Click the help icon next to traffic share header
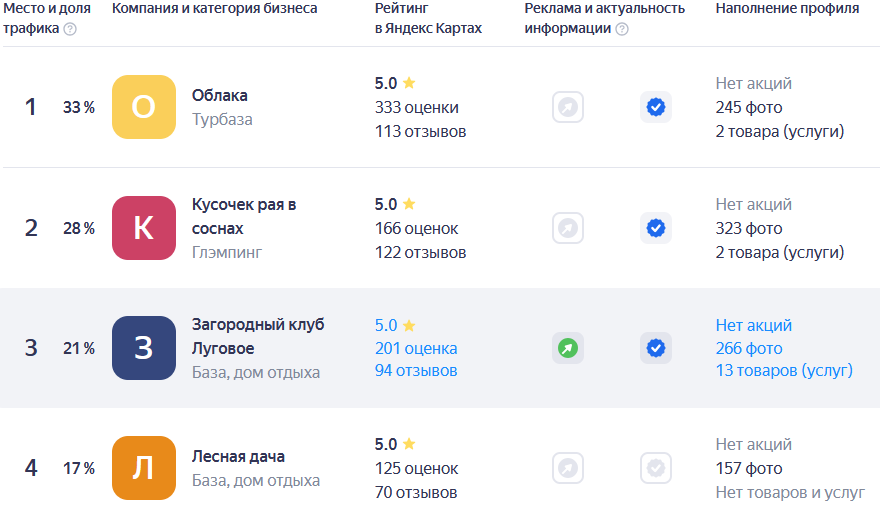This screenshot has height=520, width=880. (70, 29)
